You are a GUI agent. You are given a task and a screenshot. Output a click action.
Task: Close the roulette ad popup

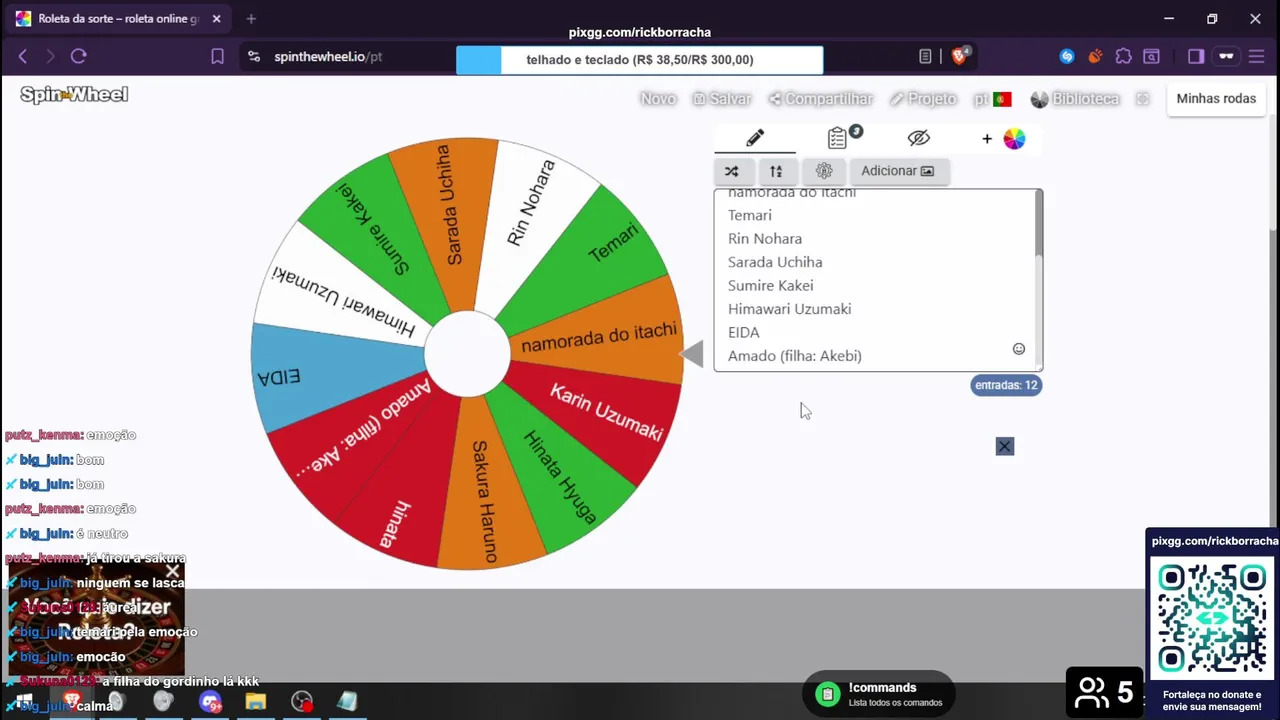[x=172, y=572]
